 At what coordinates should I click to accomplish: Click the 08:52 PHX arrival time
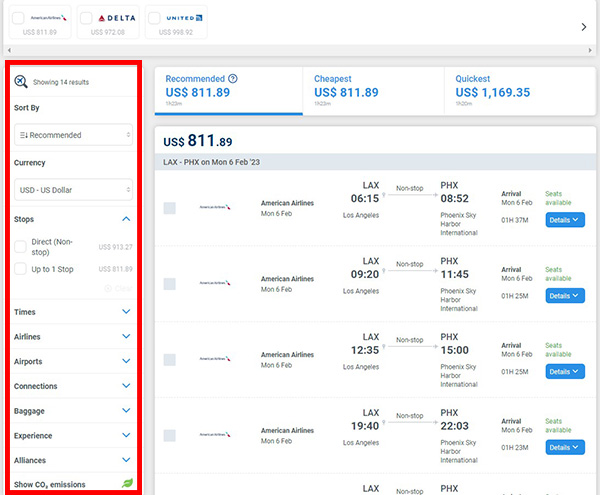click(454, 198)
